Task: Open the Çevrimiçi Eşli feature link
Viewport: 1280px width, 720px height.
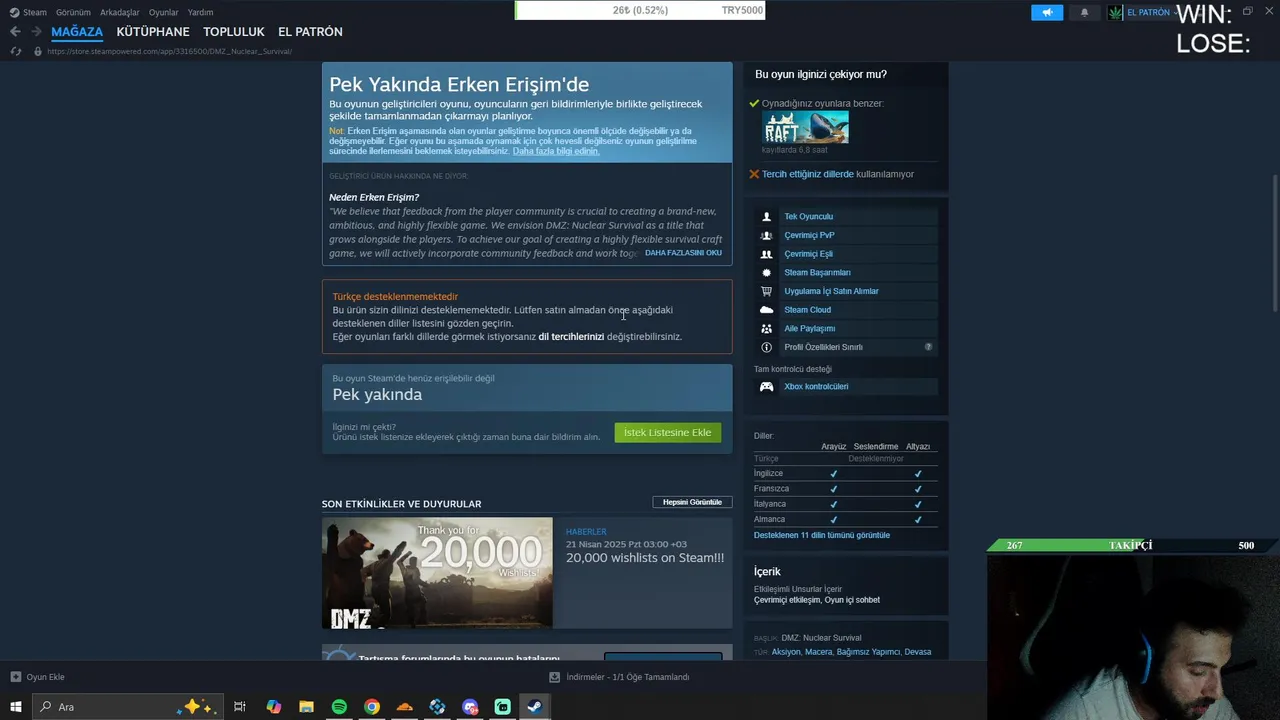Action: (x=808, y=254)
